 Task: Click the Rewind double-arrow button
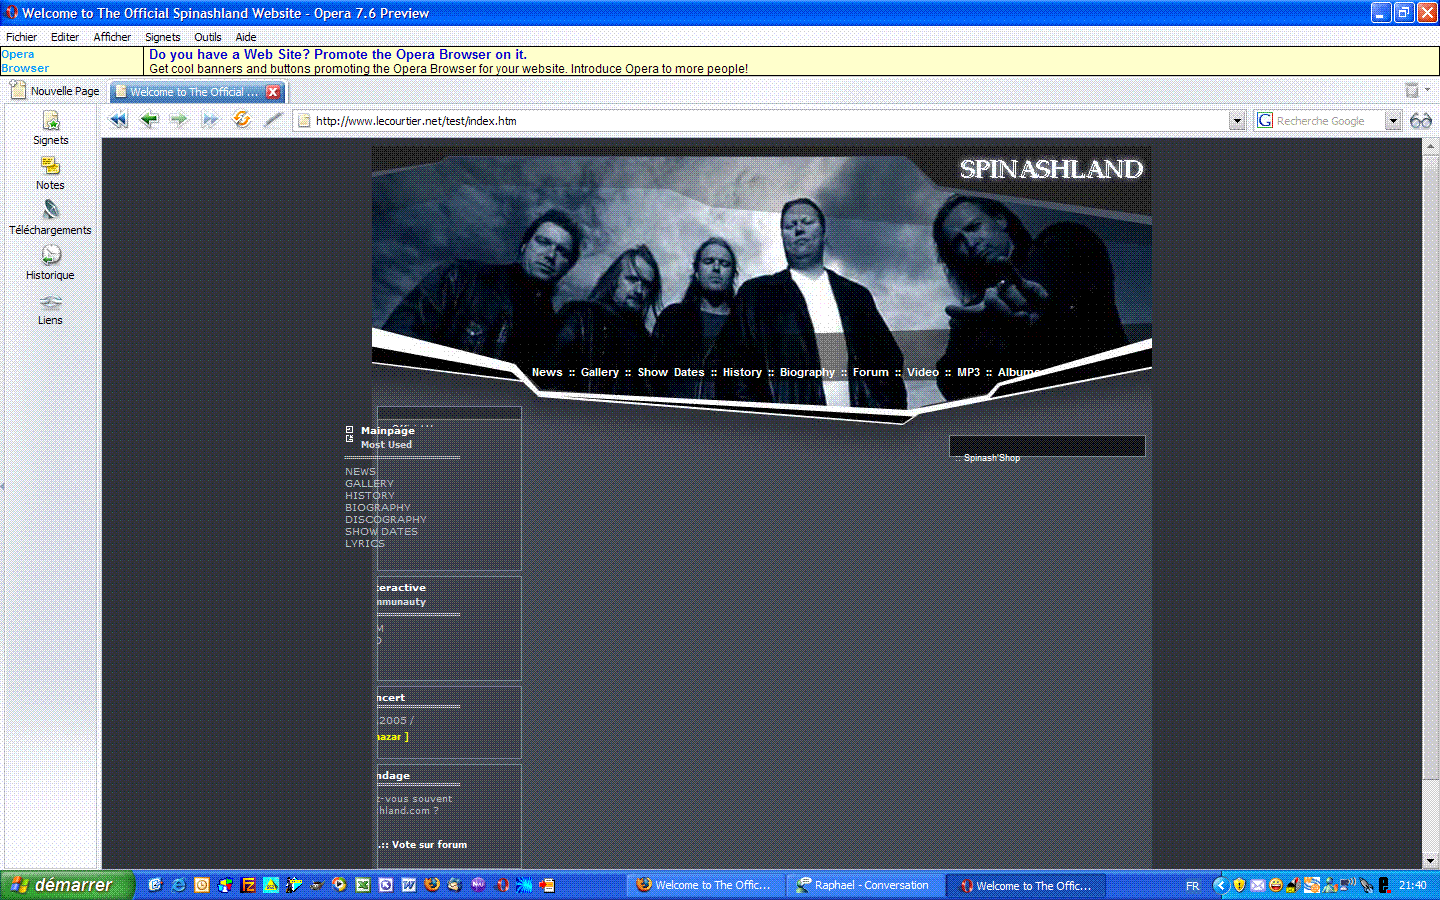(x=118, y=120)
